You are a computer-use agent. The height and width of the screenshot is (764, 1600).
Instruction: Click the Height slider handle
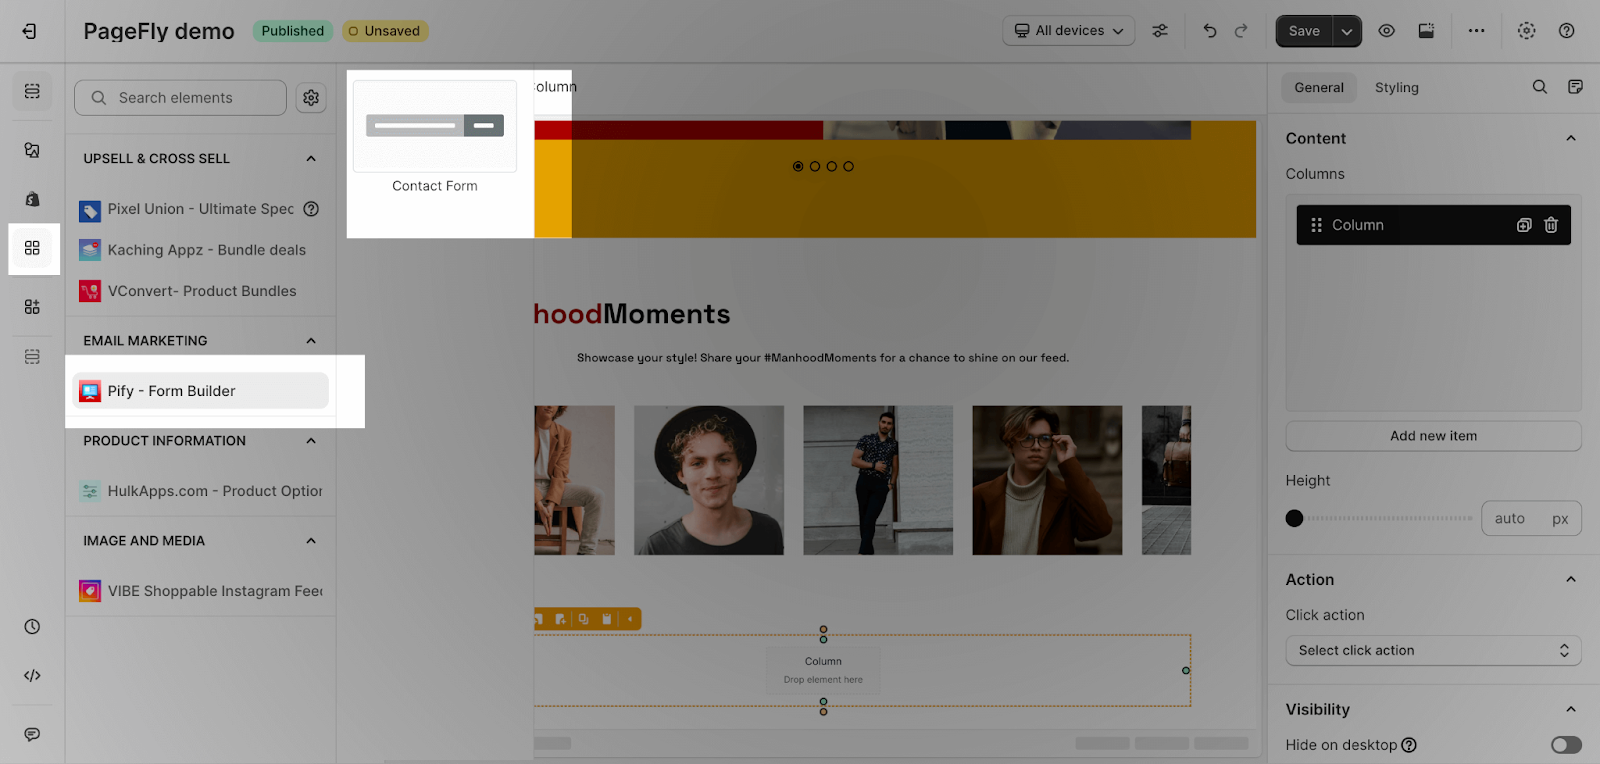pyautogui.click(x=1294, y=518)
